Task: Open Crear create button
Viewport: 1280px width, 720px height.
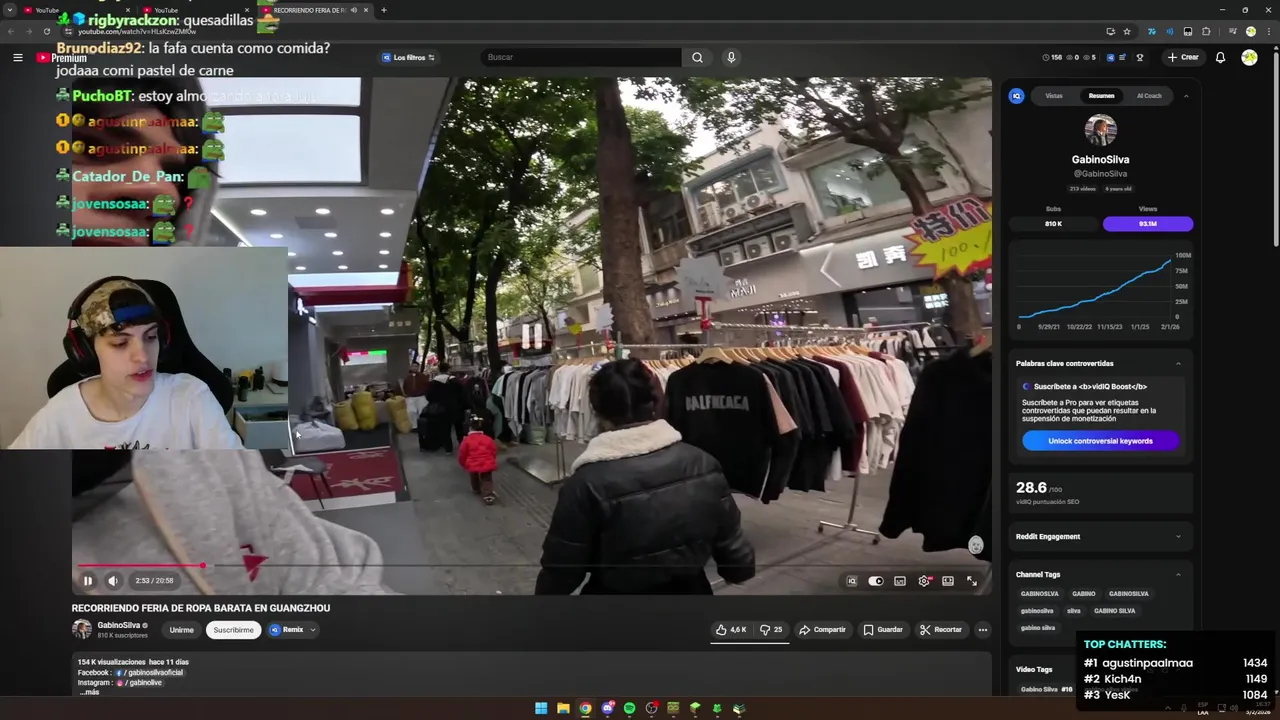Action: [1182, 57]
